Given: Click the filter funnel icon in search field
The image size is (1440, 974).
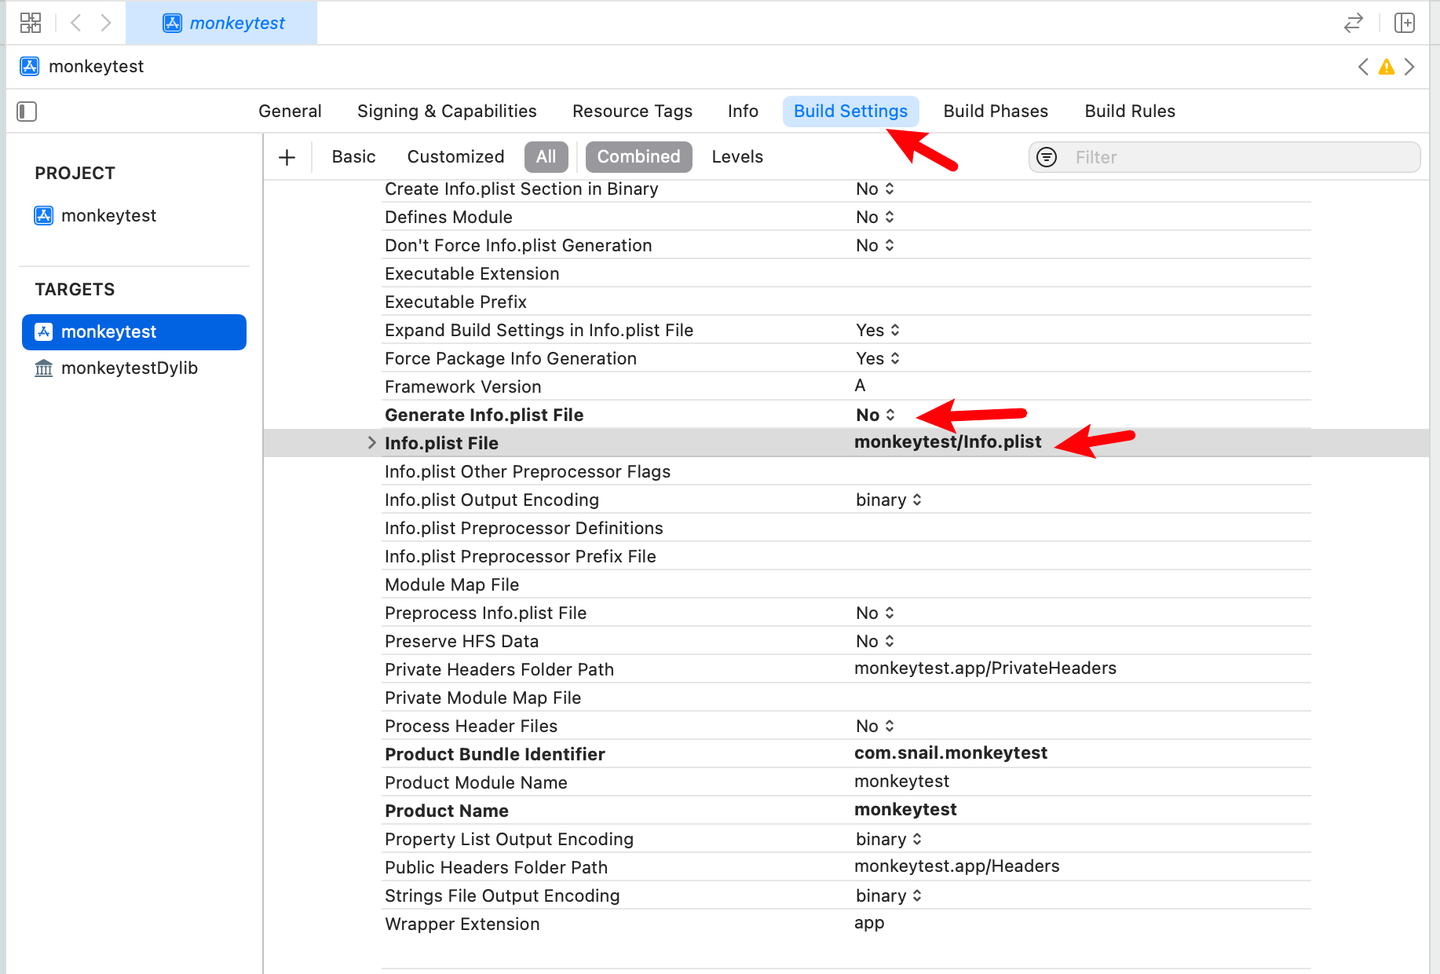Looking at the screenshot, I should click(x=1047, y=157).
